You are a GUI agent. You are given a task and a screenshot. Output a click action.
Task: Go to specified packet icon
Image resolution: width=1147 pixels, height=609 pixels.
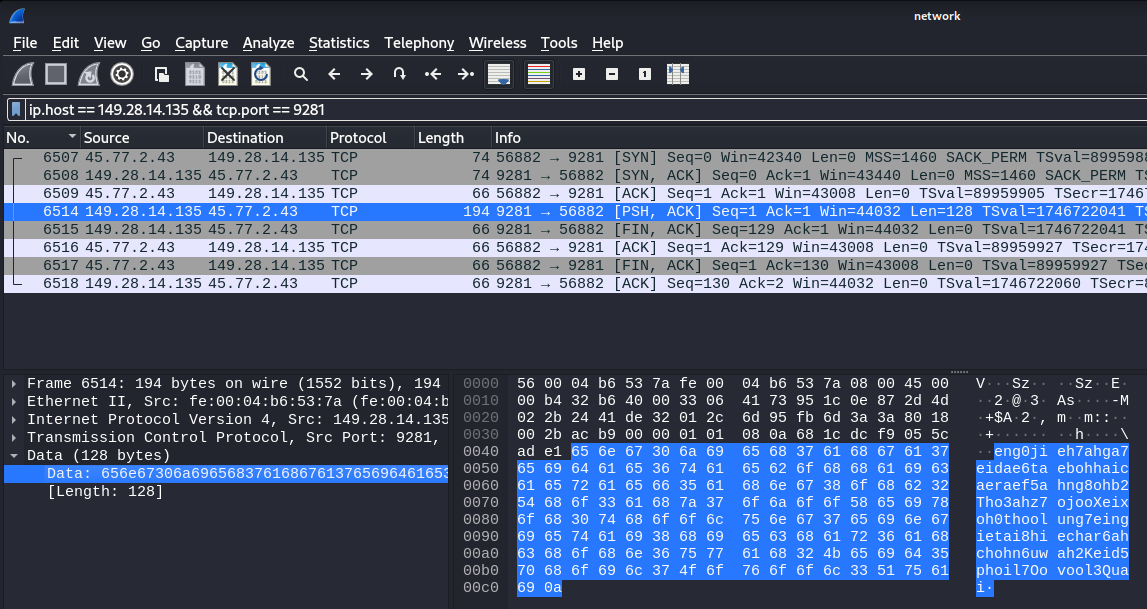pos(399,74)
